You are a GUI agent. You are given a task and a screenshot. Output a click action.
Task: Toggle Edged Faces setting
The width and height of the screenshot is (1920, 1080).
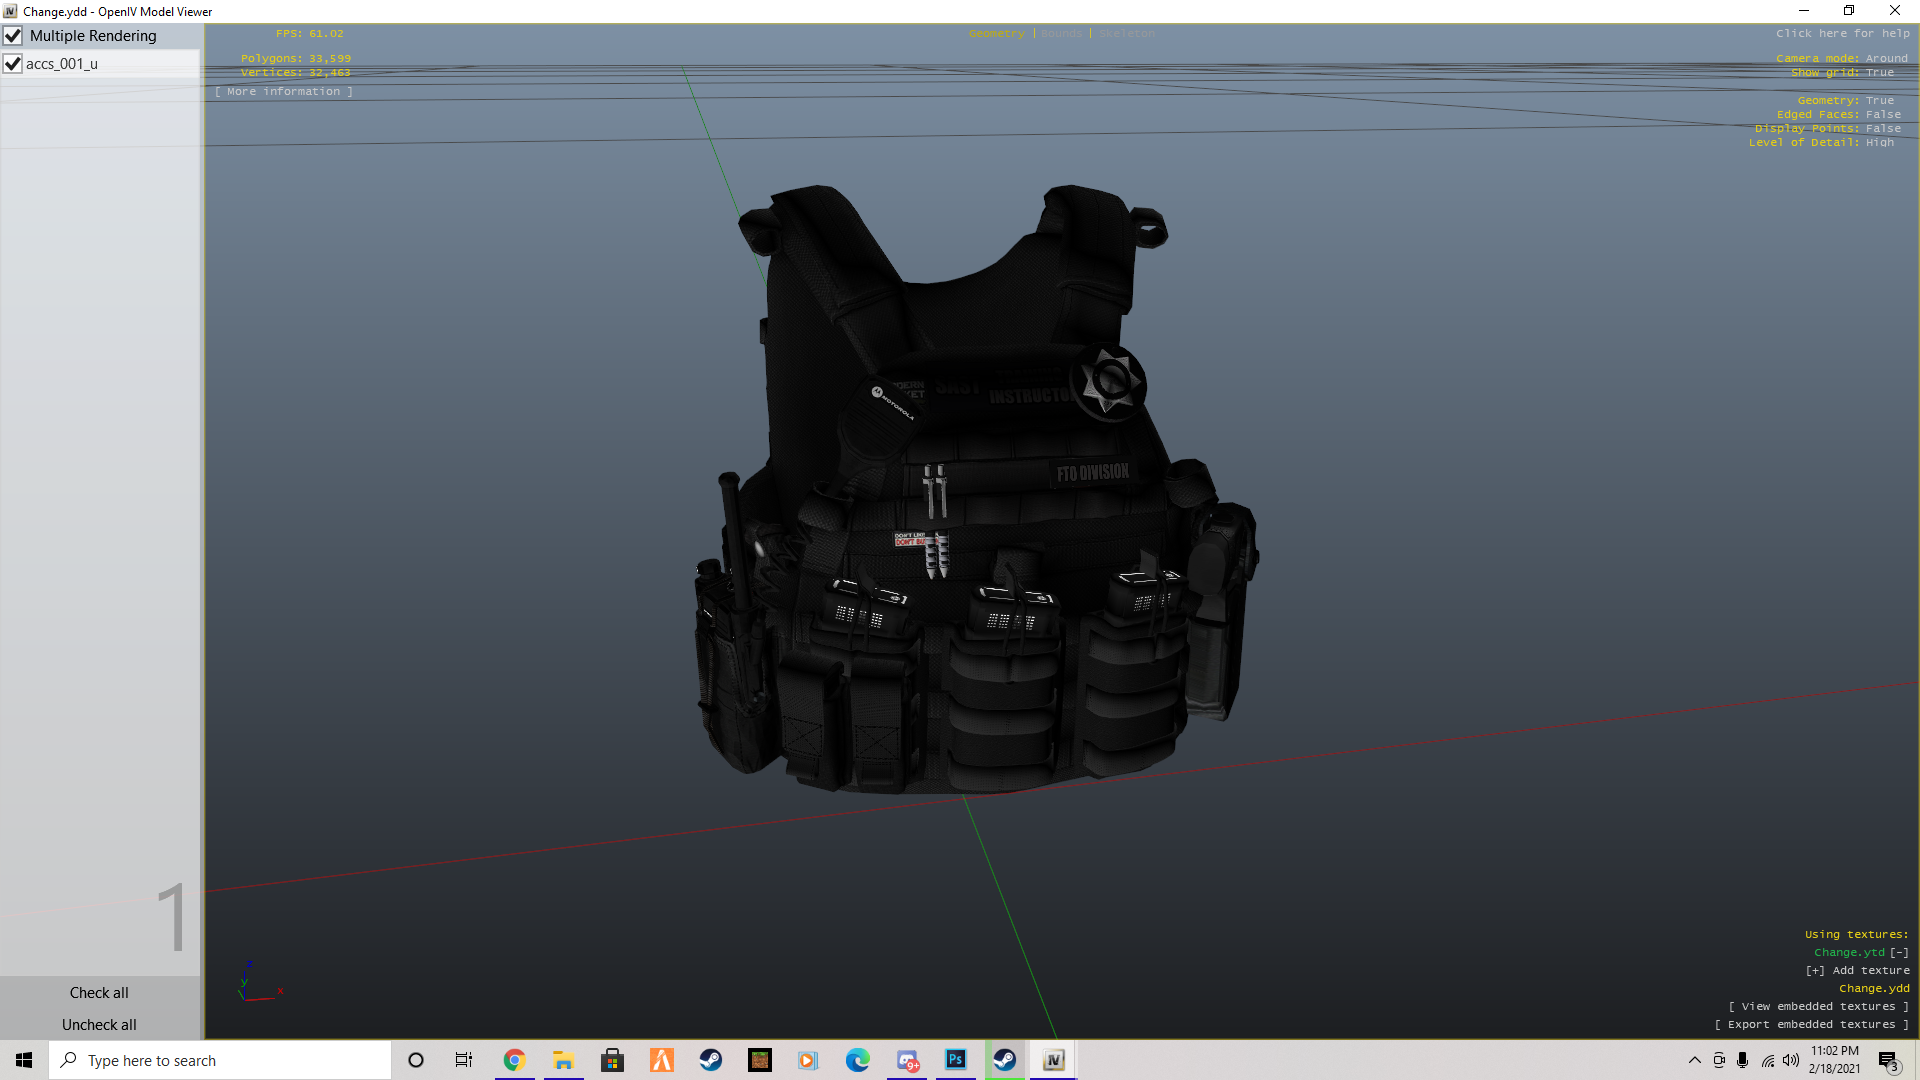(x=1882, y=115)
